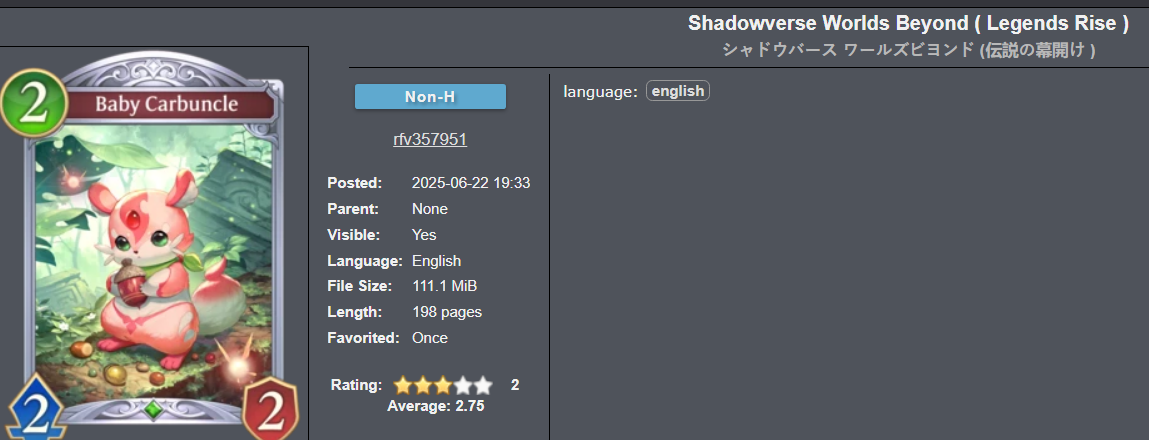The image size is (1149, 440).
Task: Click the first rating star
Action: click(402, 385)
